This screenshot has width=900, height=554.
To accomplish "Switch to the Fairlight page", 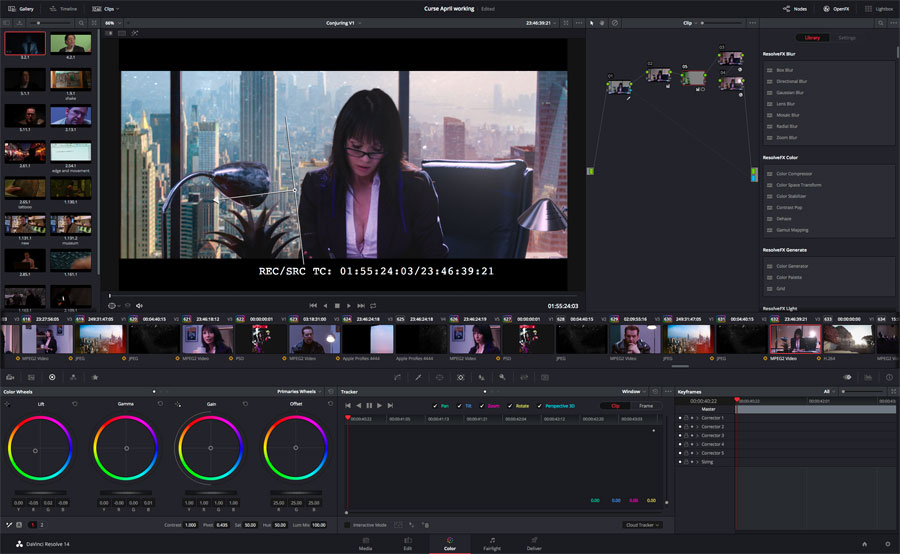I will 492,544.
